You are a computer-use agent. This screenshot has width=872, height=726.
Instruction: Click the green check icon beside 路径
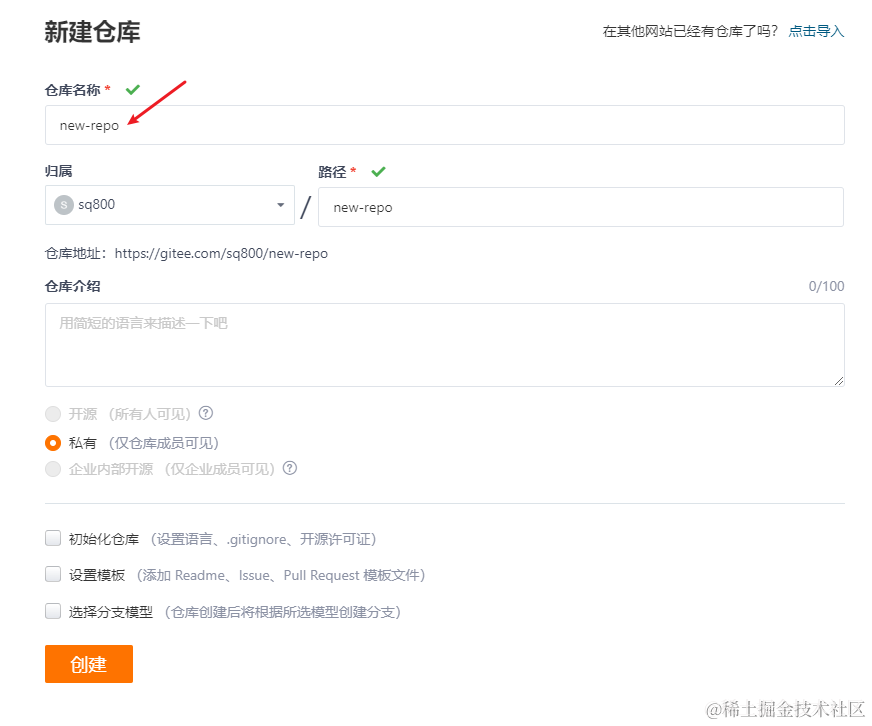(x=378, y=171)
